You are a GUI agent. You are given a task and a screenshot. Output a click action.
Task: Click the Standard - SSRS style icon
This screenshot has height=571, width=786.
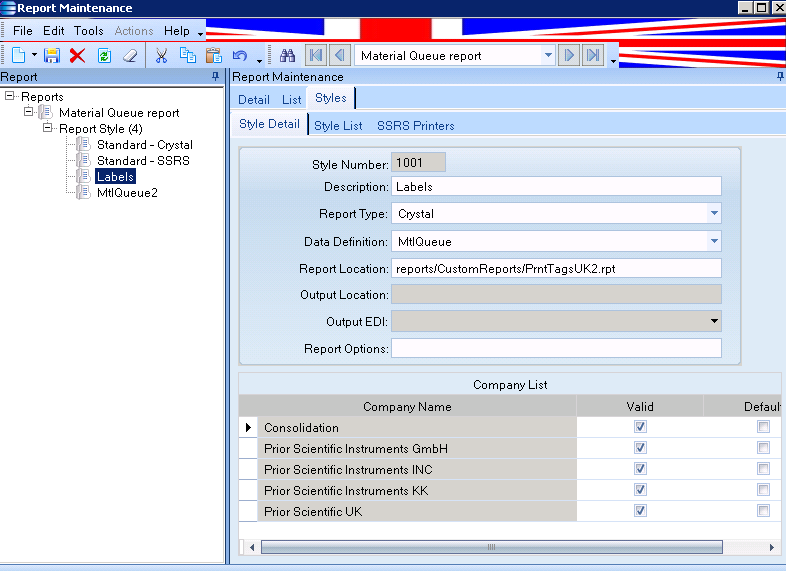click(x=83, y=160)
